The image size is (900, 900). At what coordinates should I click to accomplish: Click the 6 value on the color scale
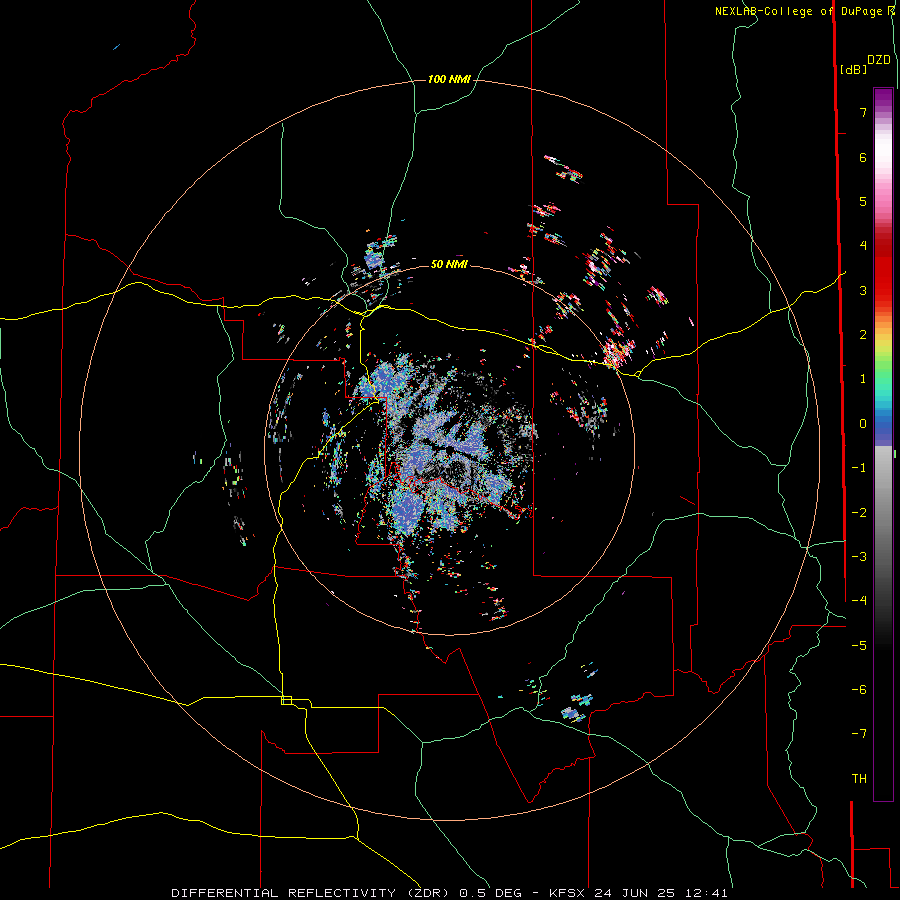(x=863, y=157)
